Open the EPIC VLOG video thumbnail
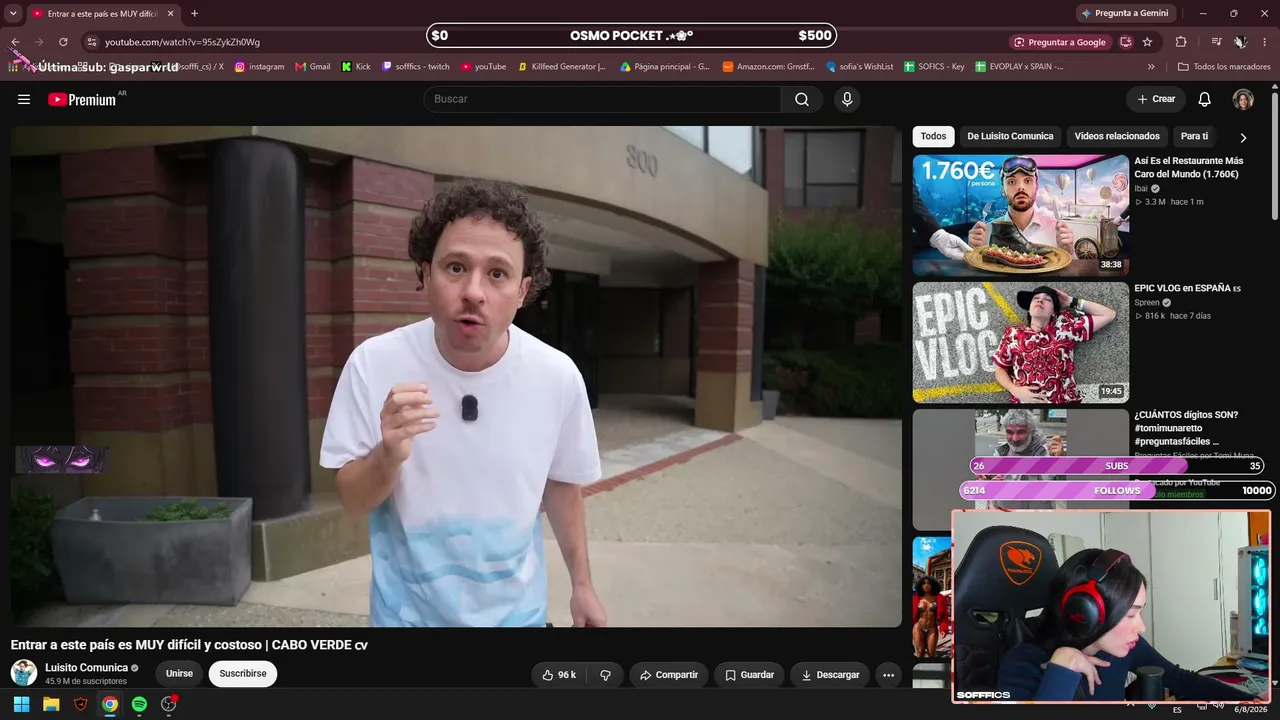The height and width of the screenshot is (720, 1280). coord(1021,342)
